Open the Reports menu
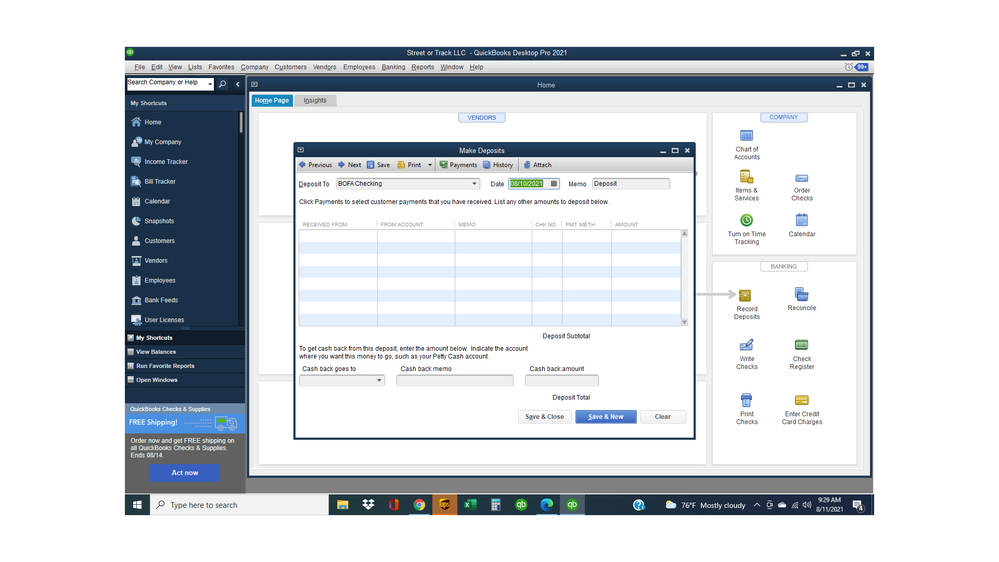 click(x=422, y=67)
